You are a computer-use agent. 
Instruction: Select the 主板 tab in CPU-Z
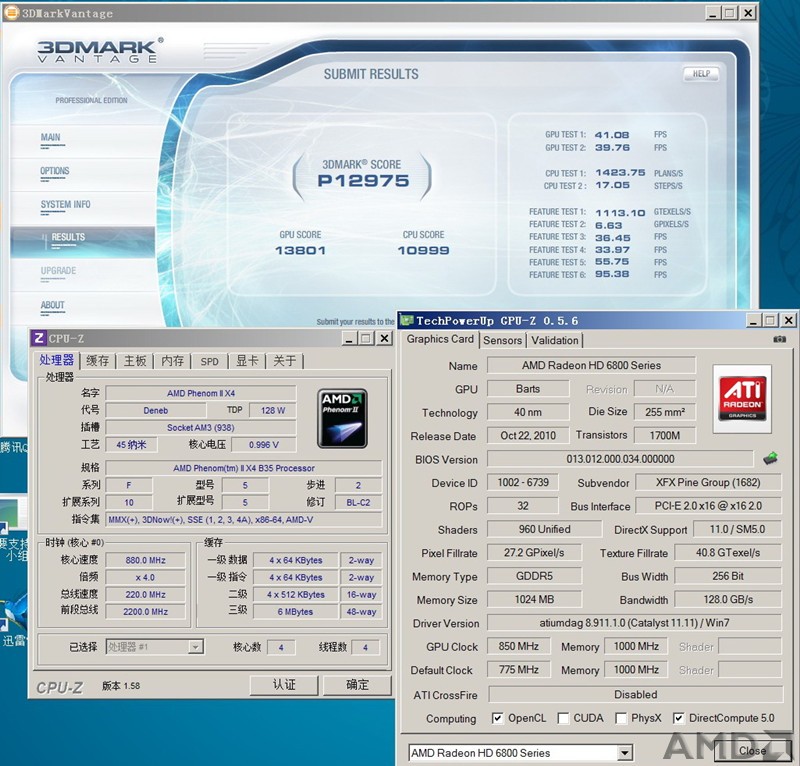pyautogui.click(x=135, y=361)
